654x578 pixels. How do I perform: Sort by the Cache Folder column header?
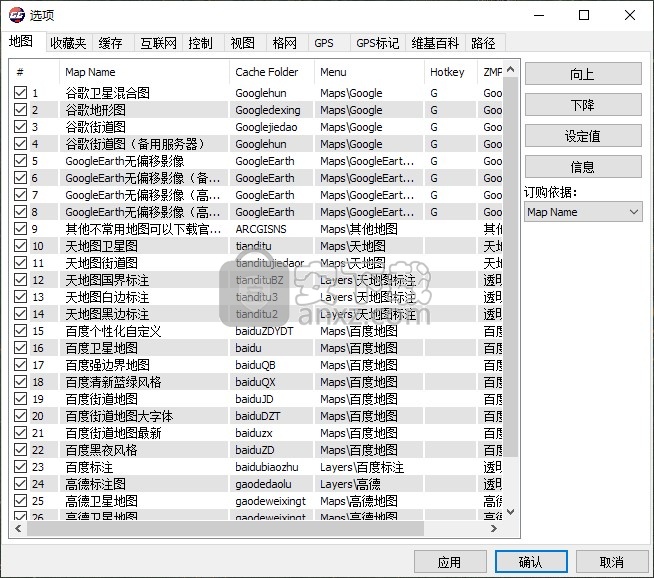click(272, 72)
